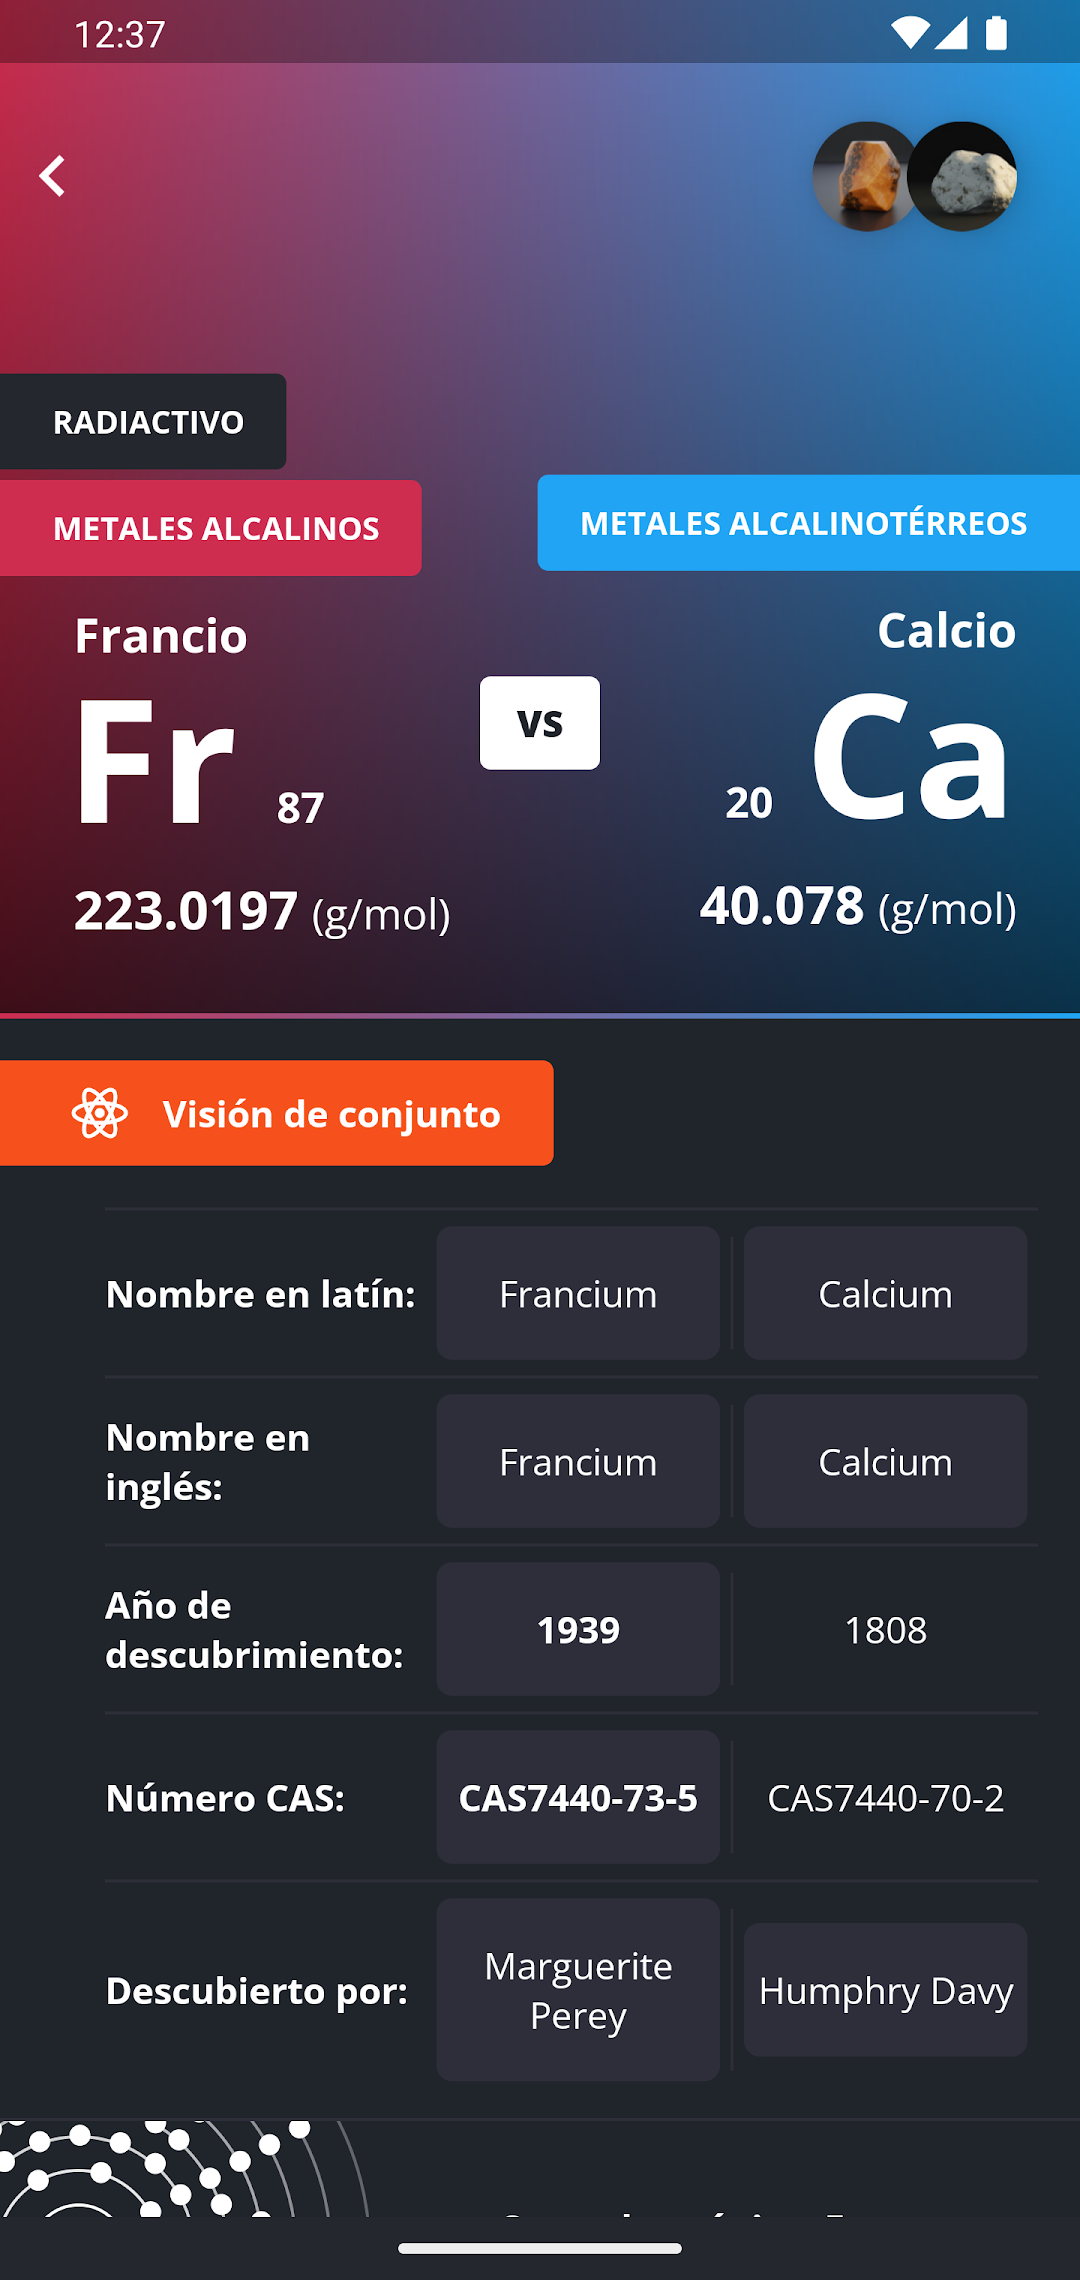Tap the CAS7440-73-5 number cell
This screenshot has width=1080, height=2280.
(578, 1797)
